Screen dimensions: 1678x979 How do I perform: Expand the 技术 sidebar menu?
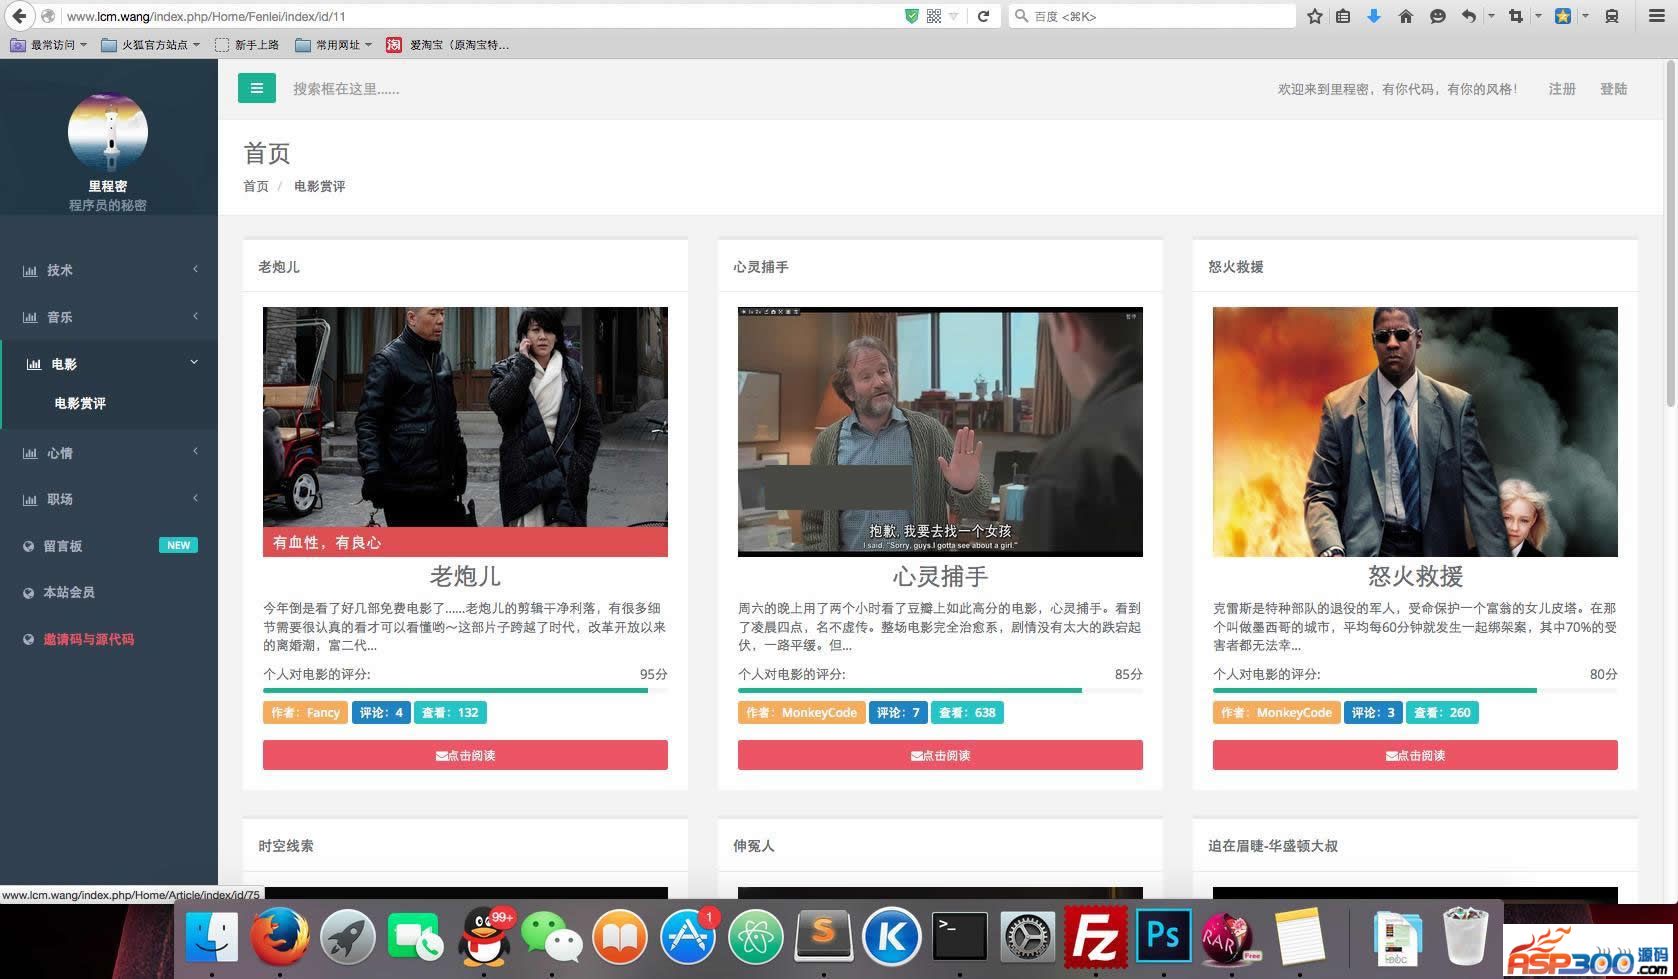[109, 270]
